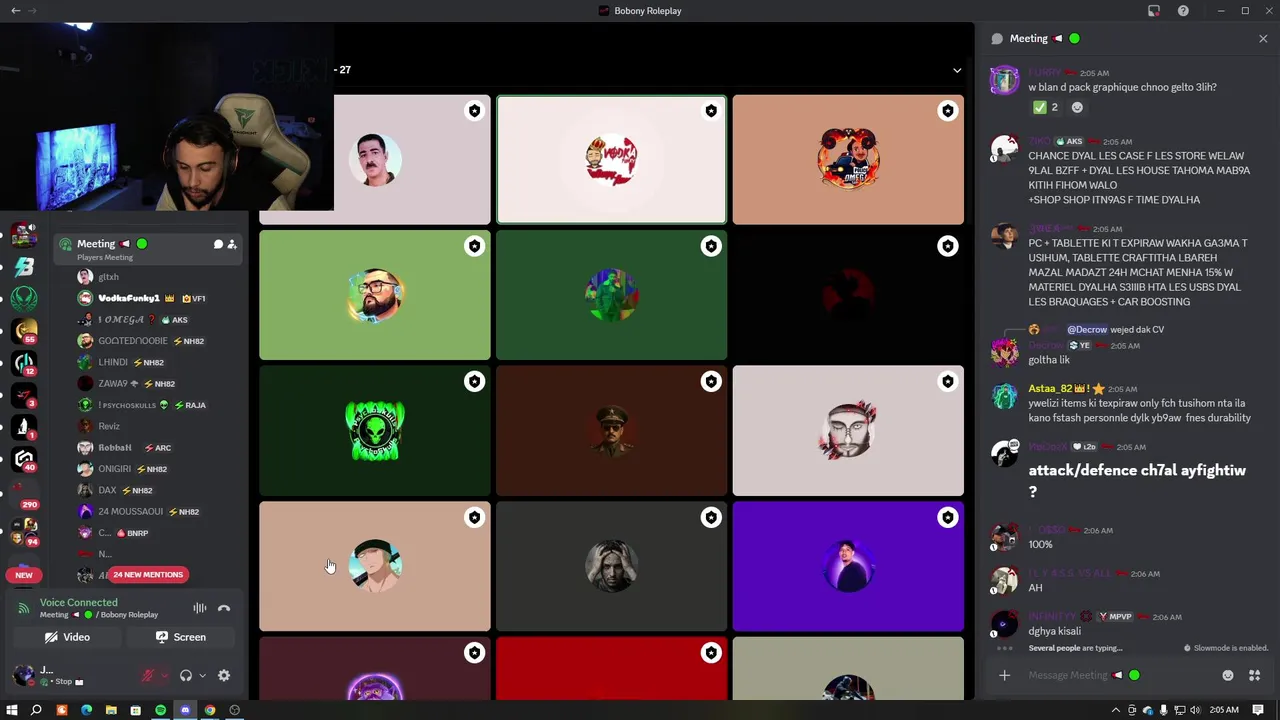1280x720 pixels.
Task: Open the bearded man green tile
Action: (x=375, y=295)
